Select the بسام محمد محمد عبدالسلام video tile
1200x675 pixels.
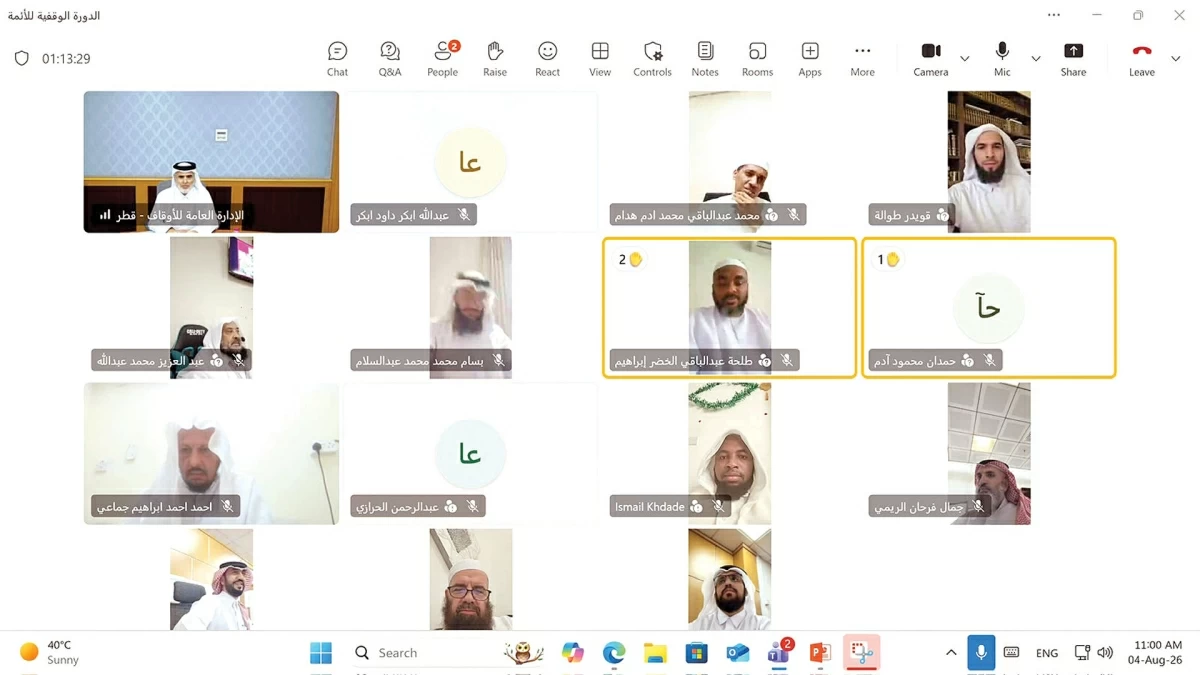(x=470, y=308)
